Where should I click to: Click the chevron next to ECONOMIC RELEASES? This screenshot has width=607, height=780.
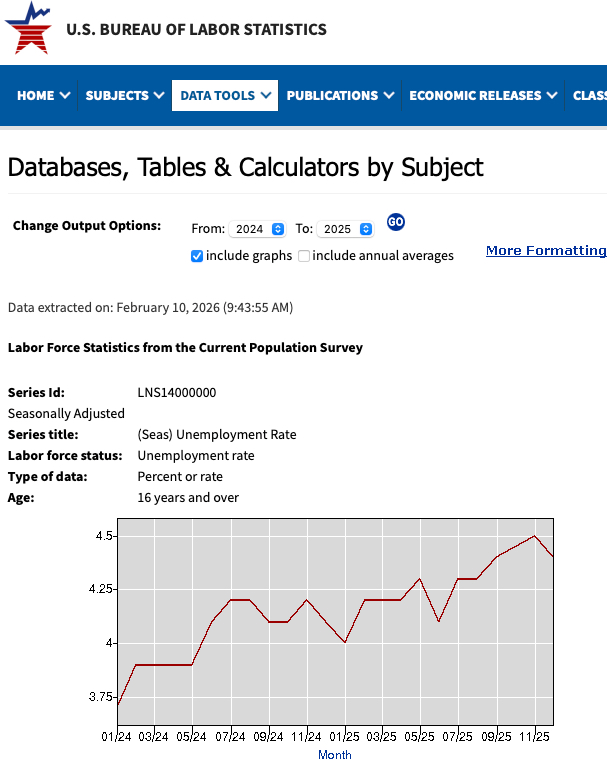(x=550, y=96)
